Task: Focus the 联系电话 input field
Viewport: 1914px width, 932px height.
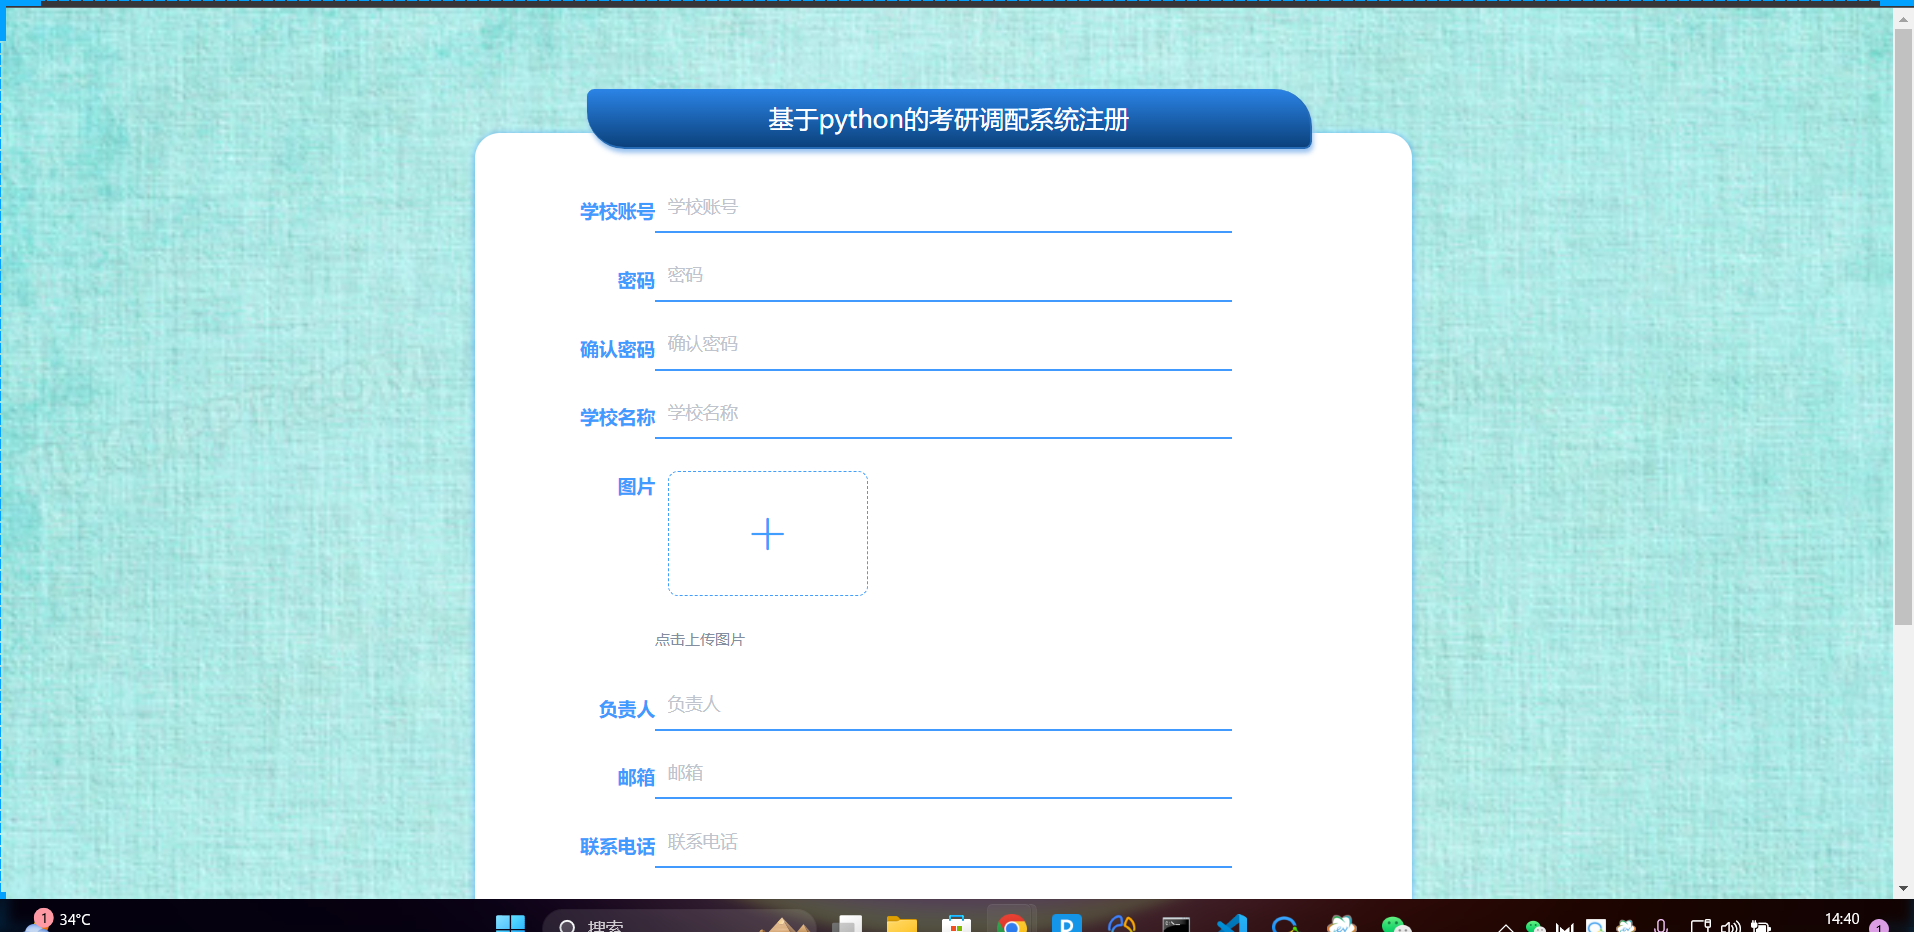Action: (943, 843)
